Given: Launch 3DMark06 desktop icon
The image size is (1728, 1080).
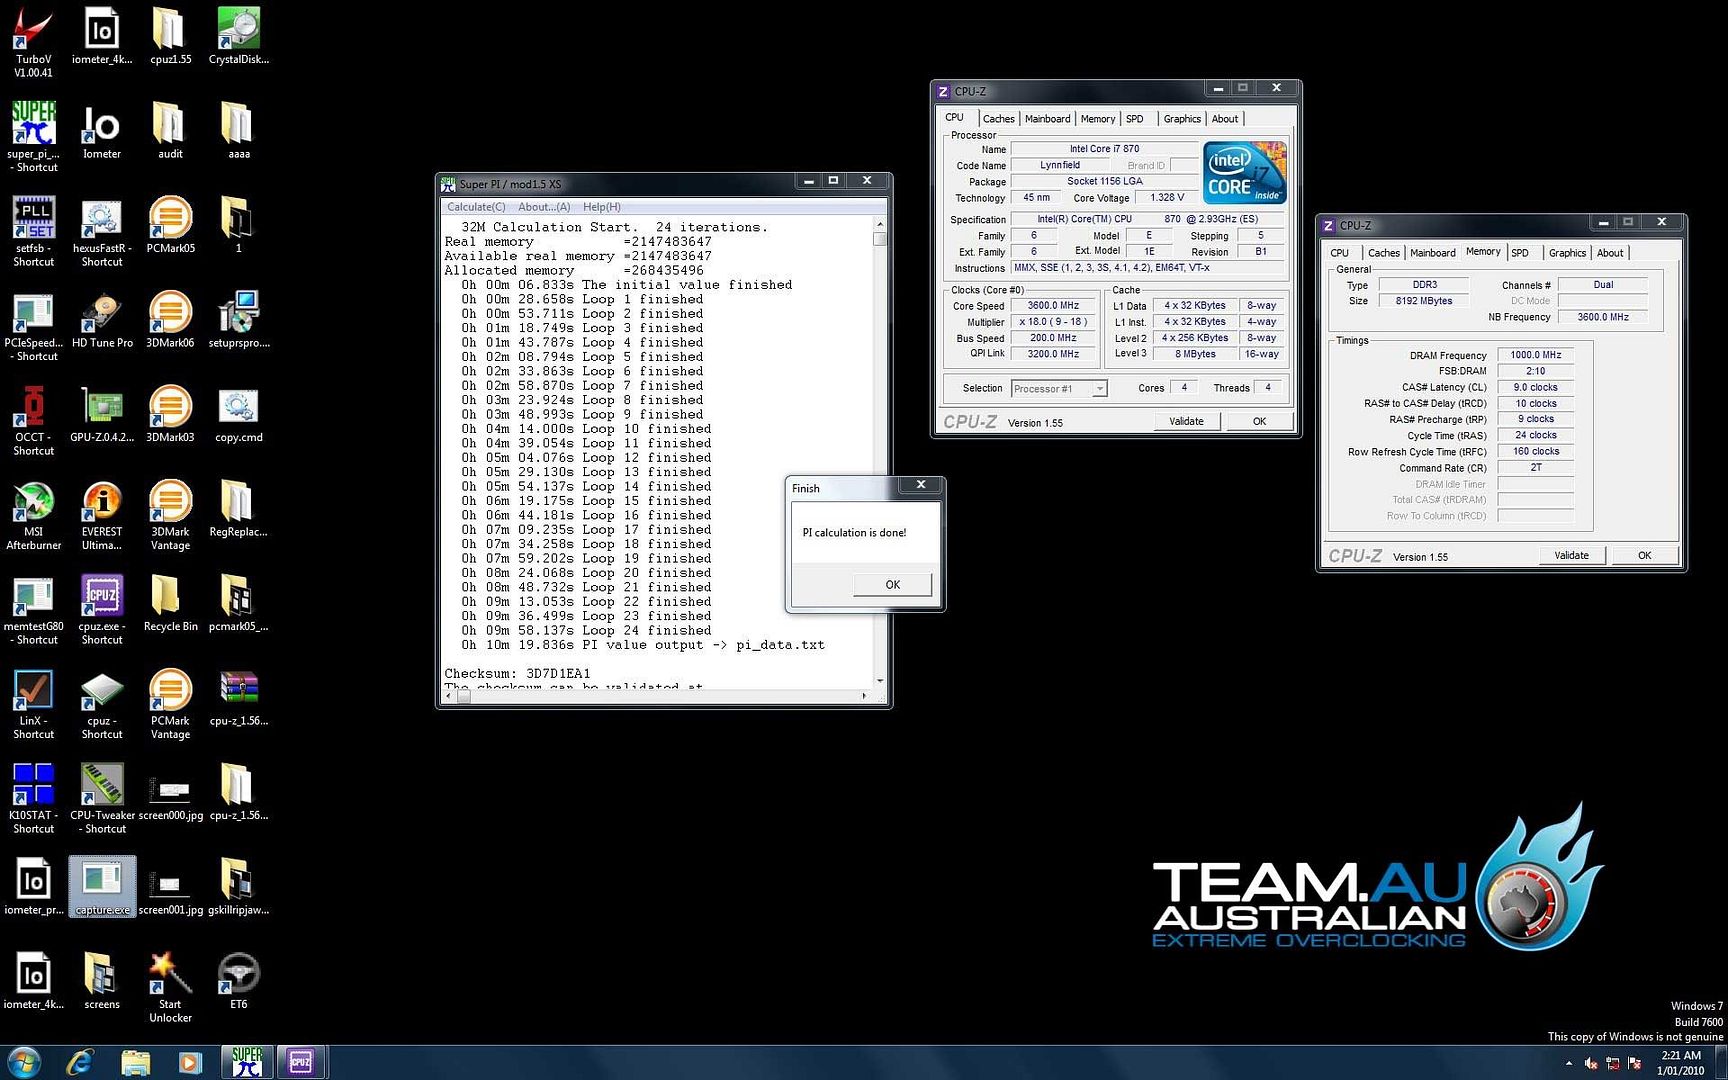Looking at the screenshot, I should [x=170, y=319].
